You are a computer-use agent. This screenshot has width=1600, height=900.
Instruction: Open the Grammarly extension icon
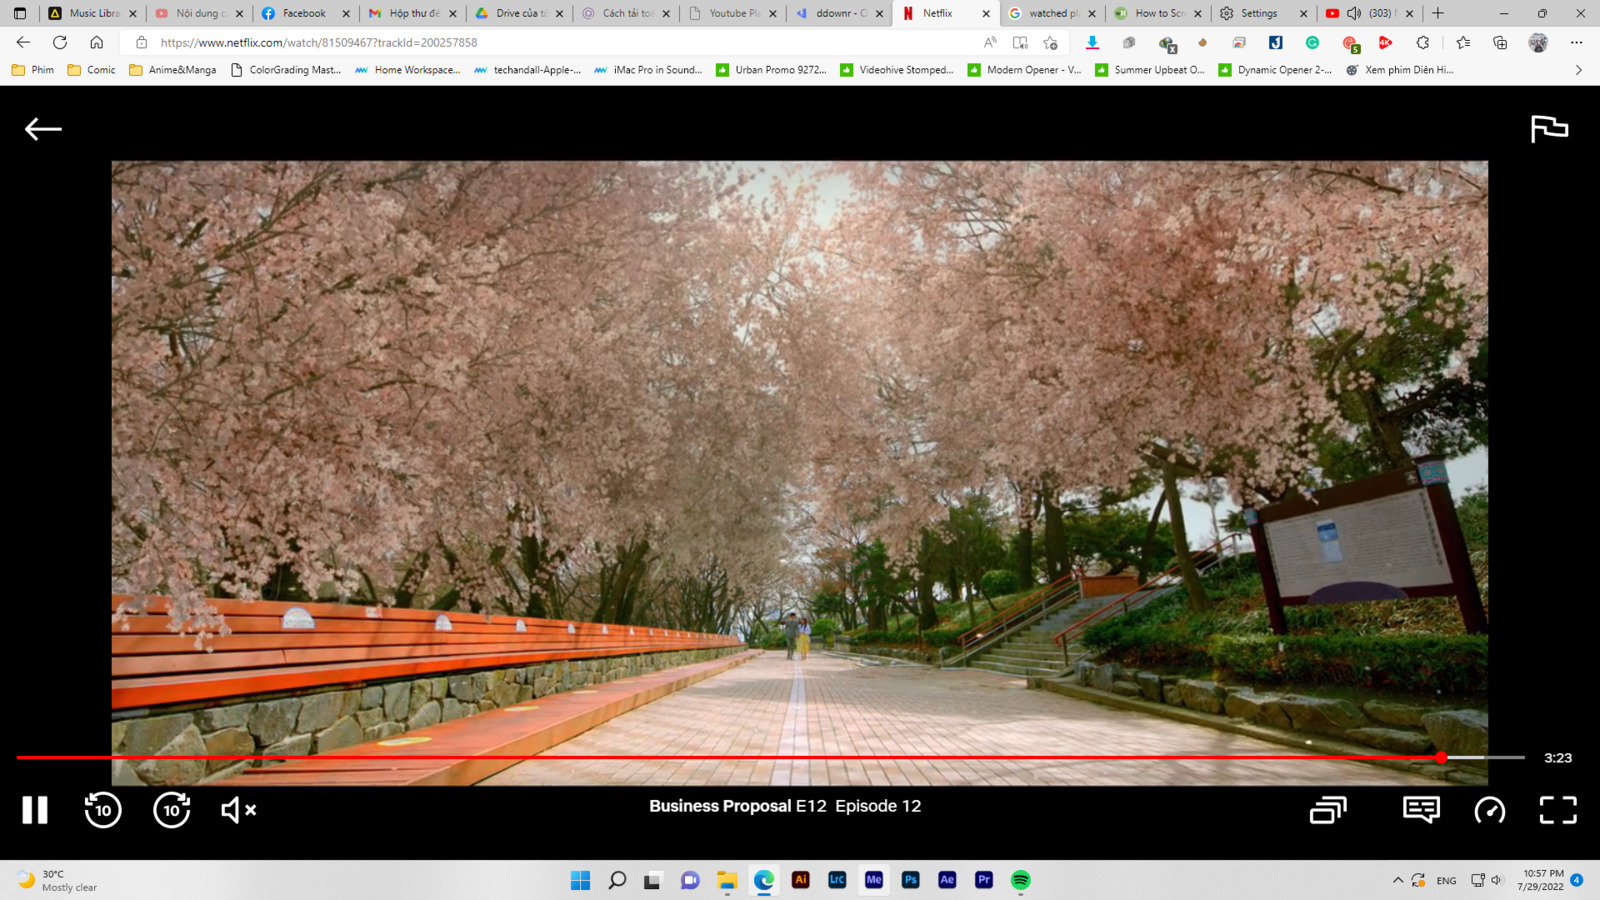(1312, 43)
